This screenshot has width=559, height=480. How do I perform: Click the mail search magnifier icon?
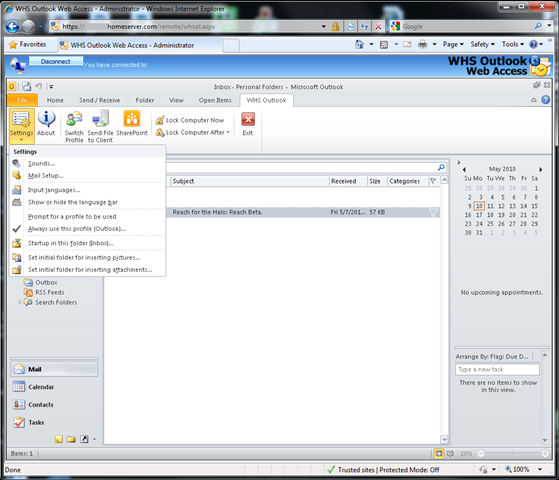click(441, 167)
